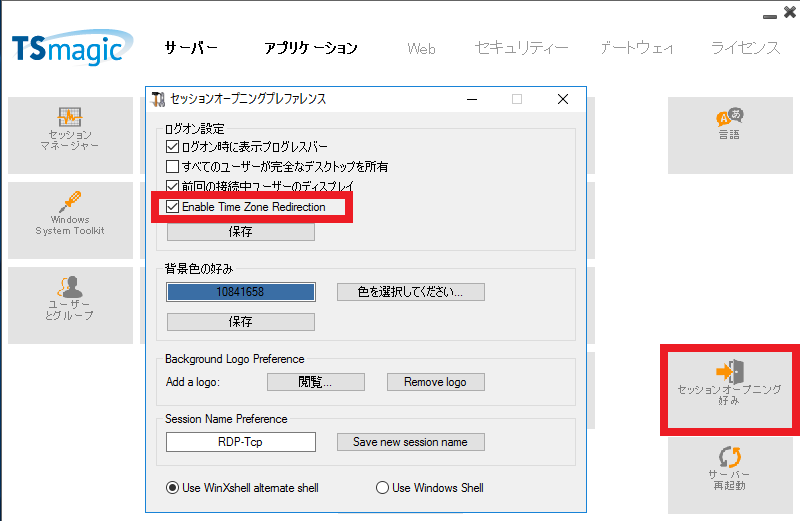Click the blue 10841658 color field
Screen dimensions: 800x521
[241, 292]
